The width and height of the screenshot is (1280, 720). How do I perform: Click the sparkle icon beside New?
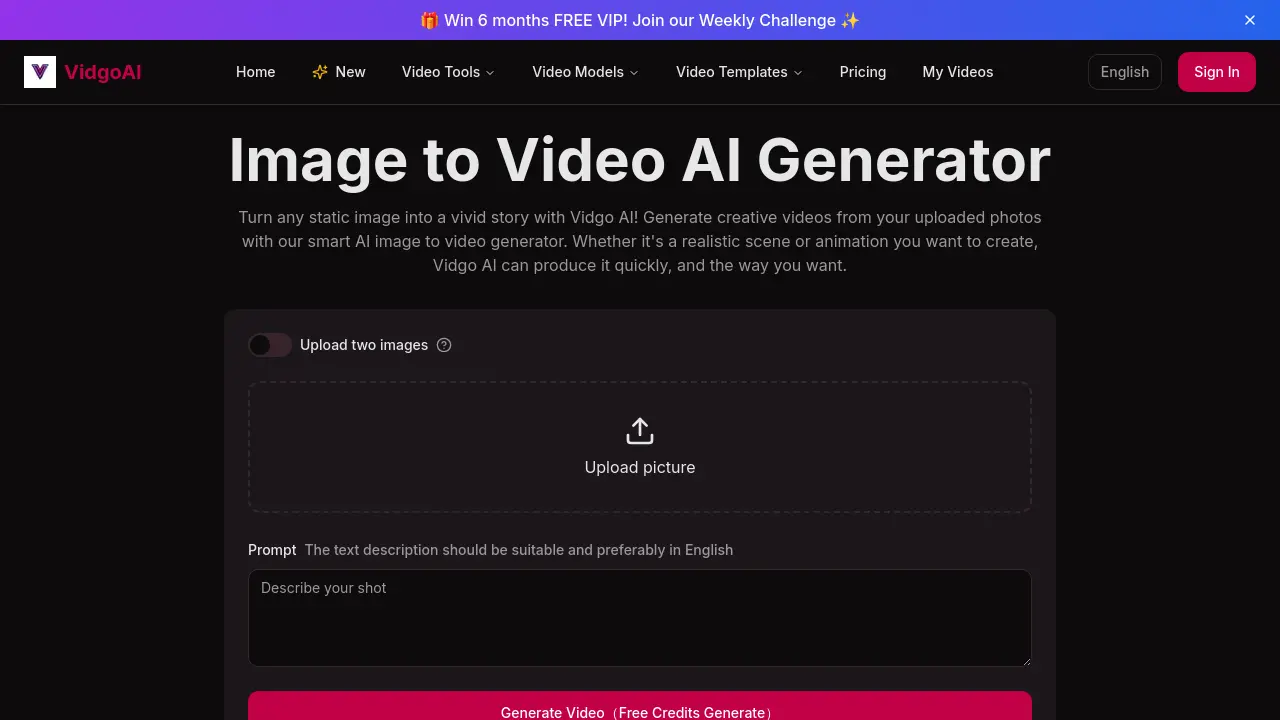318,71
